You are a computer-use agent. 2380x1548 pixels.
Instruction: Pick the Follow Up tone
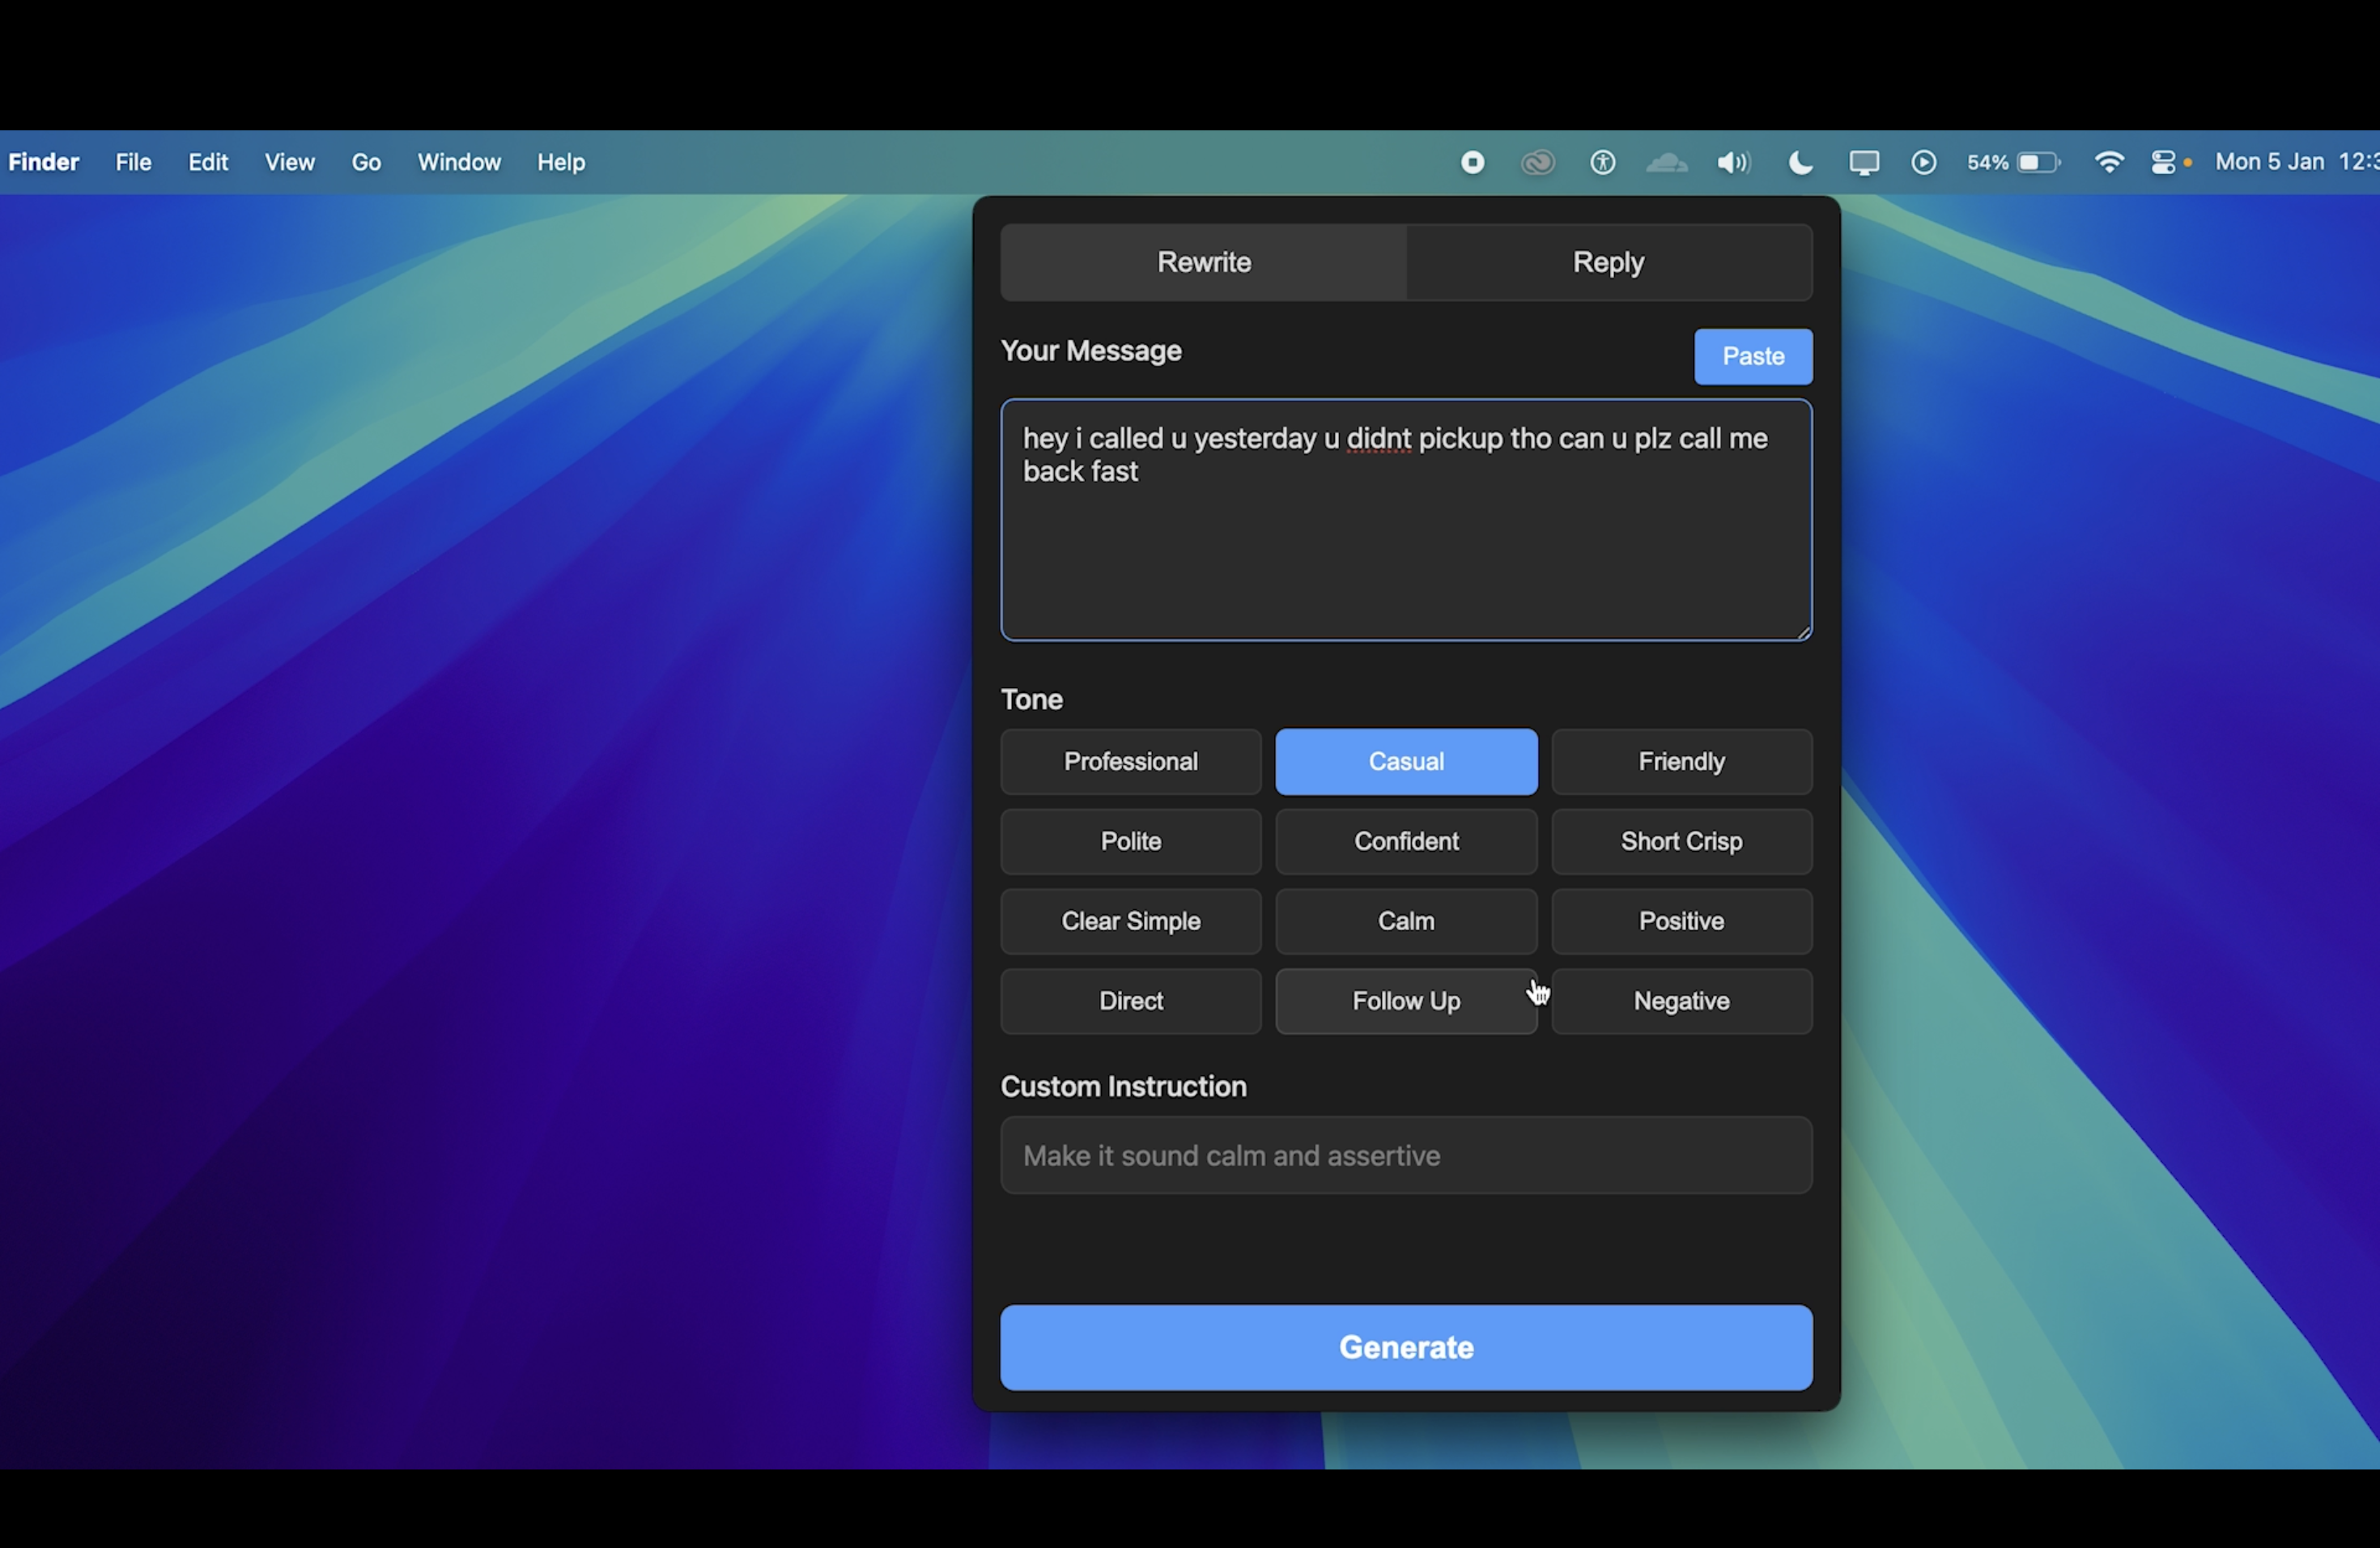(x=1405, y=1001)
